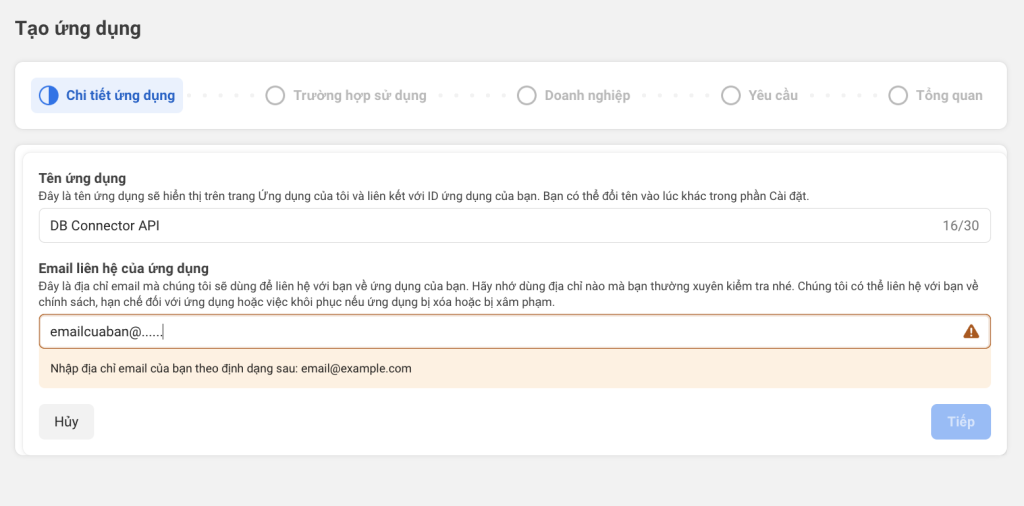
Task: Go to the Trường hợp sử dụng step
Action: 359,96
